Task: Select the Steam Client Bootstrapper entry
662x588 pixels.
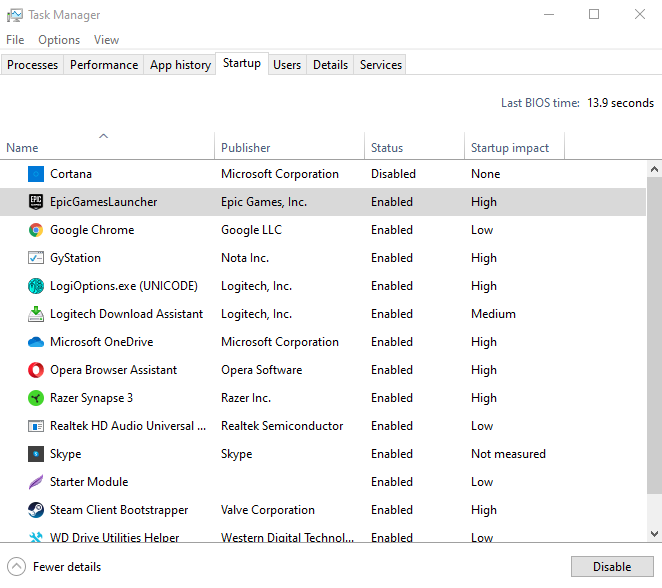Action: coord(119,510)
